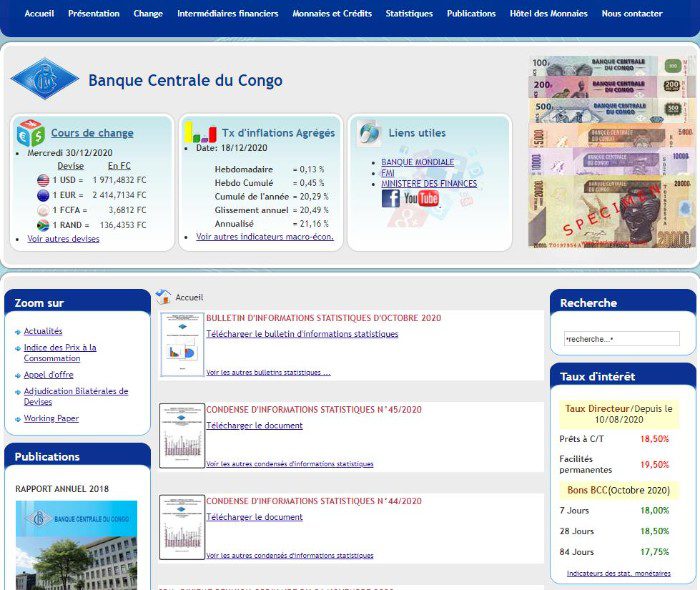Open the Statistiques menu

coord(409,13)
